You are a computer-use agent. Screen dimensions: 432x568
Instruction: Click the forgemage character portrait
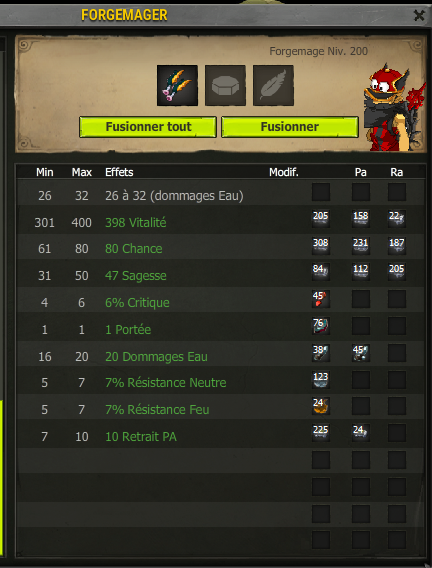[x=394, y=108]
